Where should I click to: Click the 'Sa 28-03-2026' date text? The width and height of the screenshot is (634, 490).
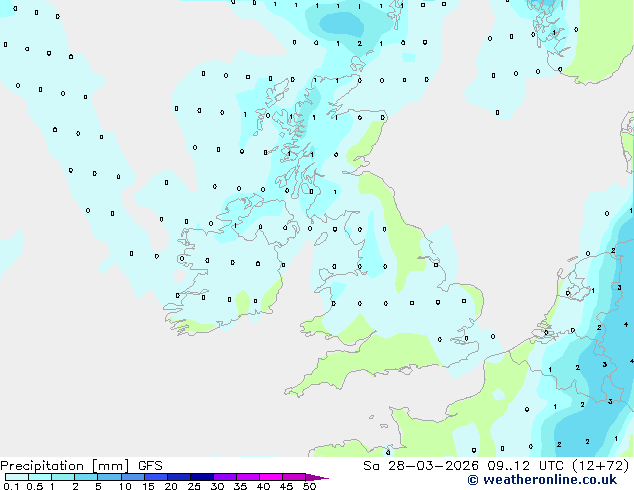[421, 466]
